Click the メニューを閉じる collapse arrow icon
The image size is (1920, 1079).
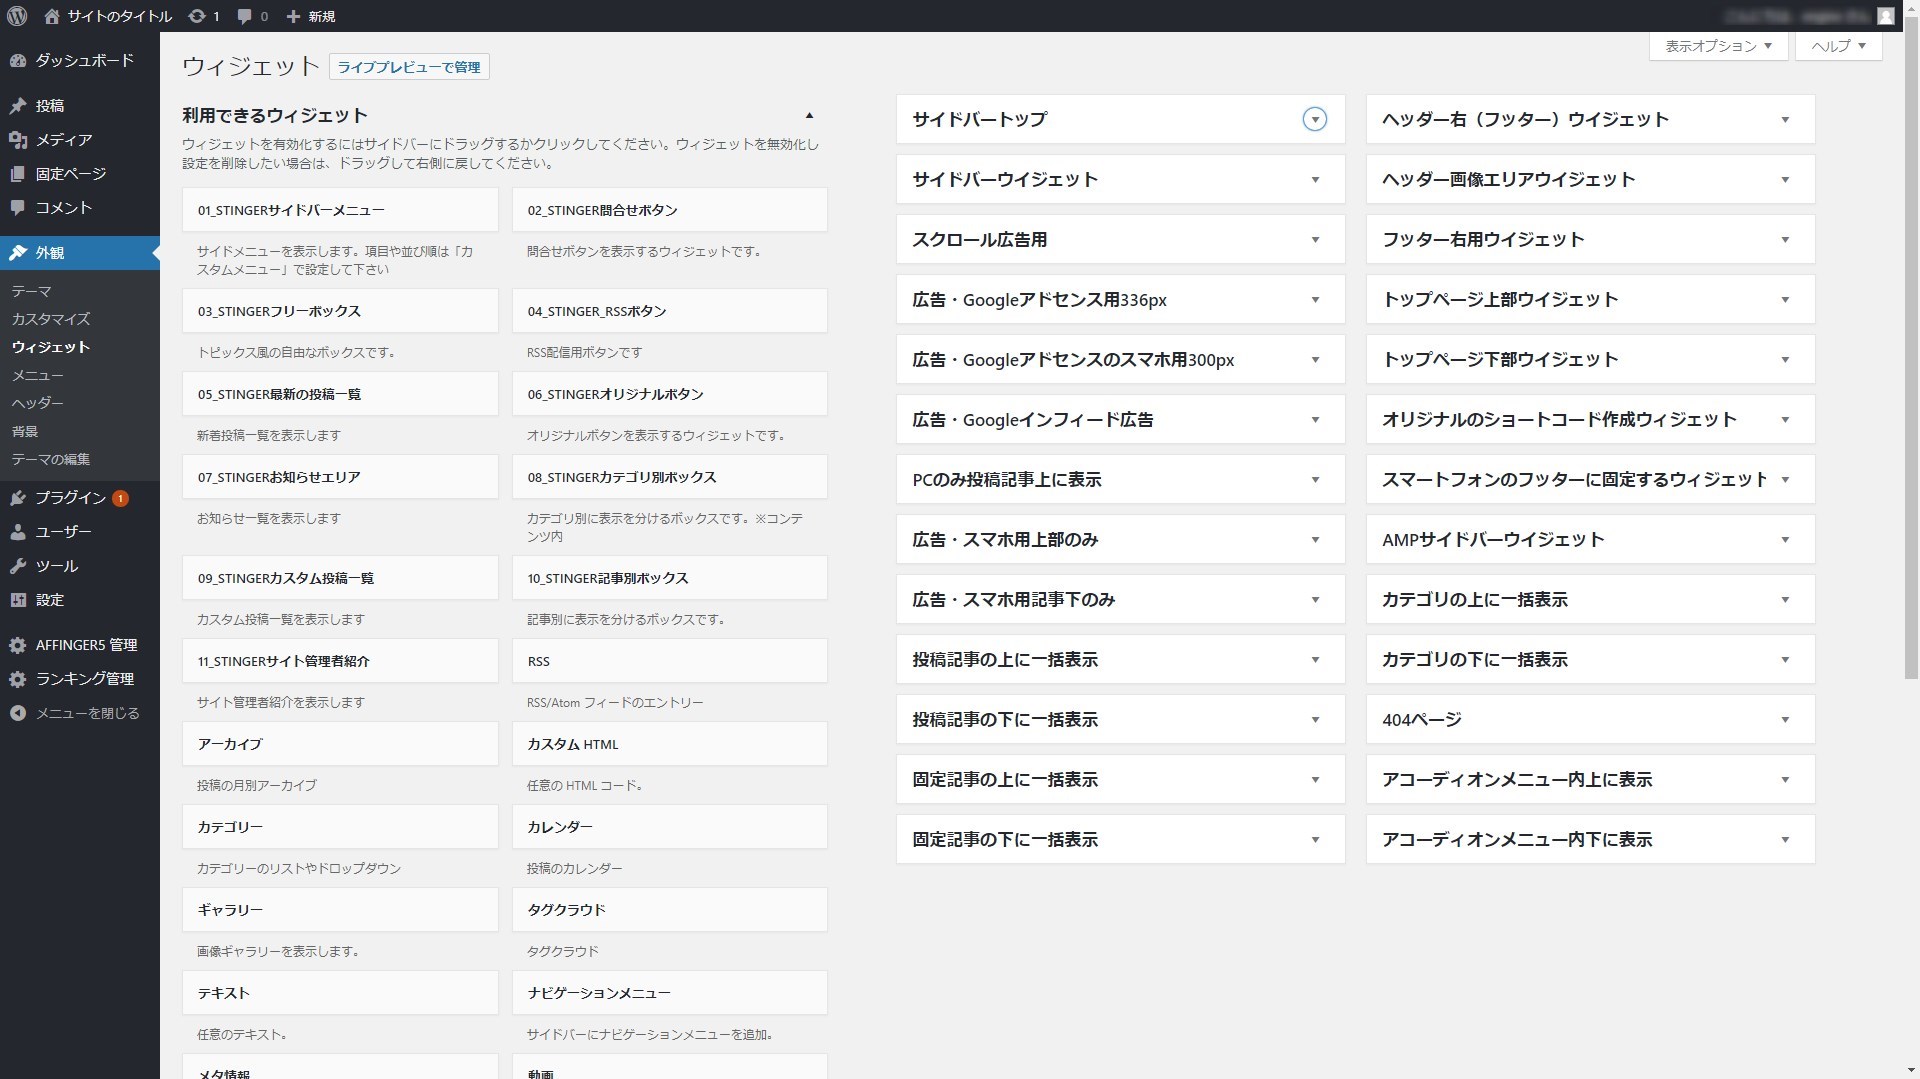18,714
